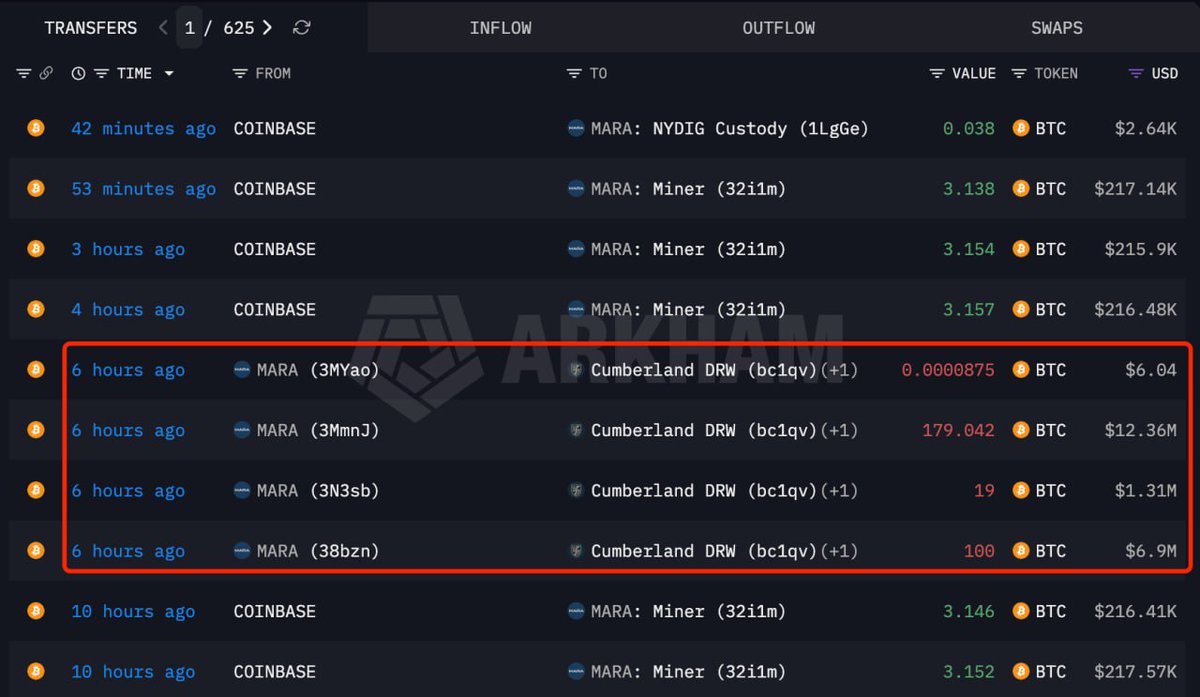The height and width of the screenshot is (697, 1200).
Task: Open the TIME column filter icon
Action: [101, 74]
